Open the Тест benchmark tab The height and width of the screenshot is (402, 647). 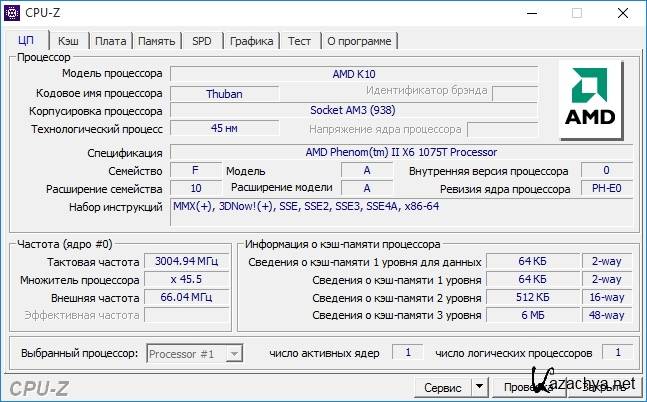pyautogui.click(x=299, y=40)
